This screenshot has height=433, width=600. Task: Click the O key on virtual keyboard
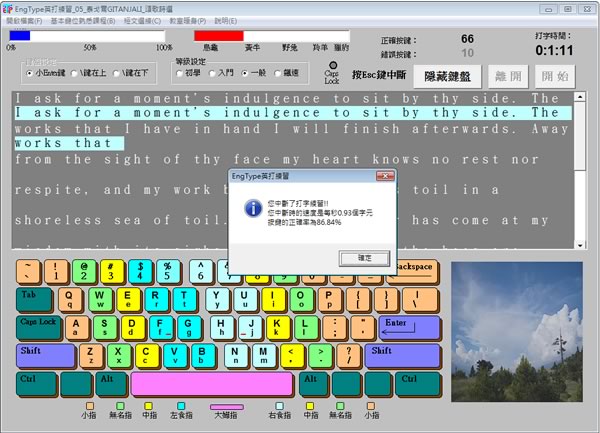click(301, 300)
